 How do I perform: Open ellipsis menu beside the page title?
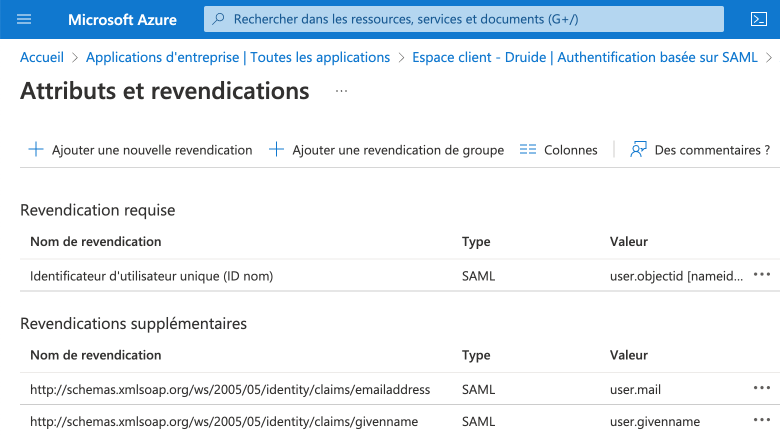click(x=341, y=91)
